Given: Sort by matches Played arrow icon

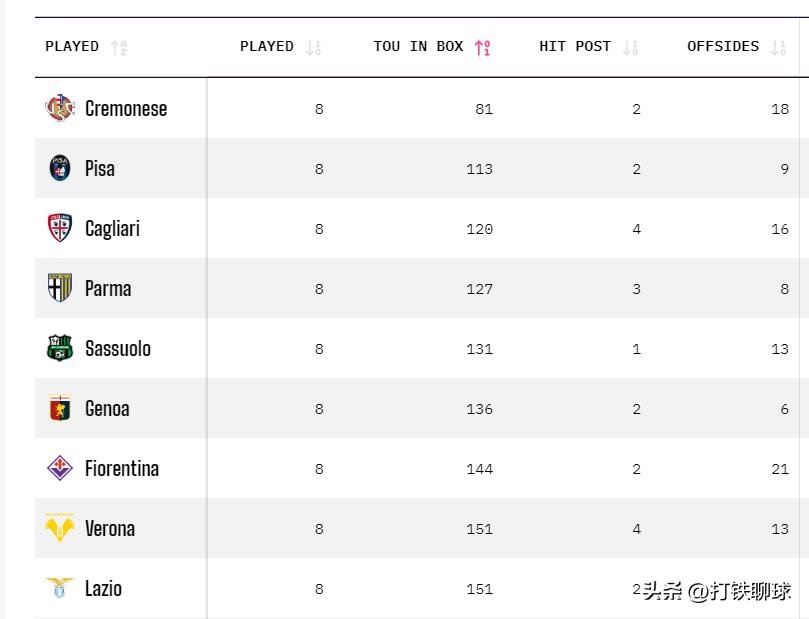Looking at the screenshot, I should click(x=313, y=47).
